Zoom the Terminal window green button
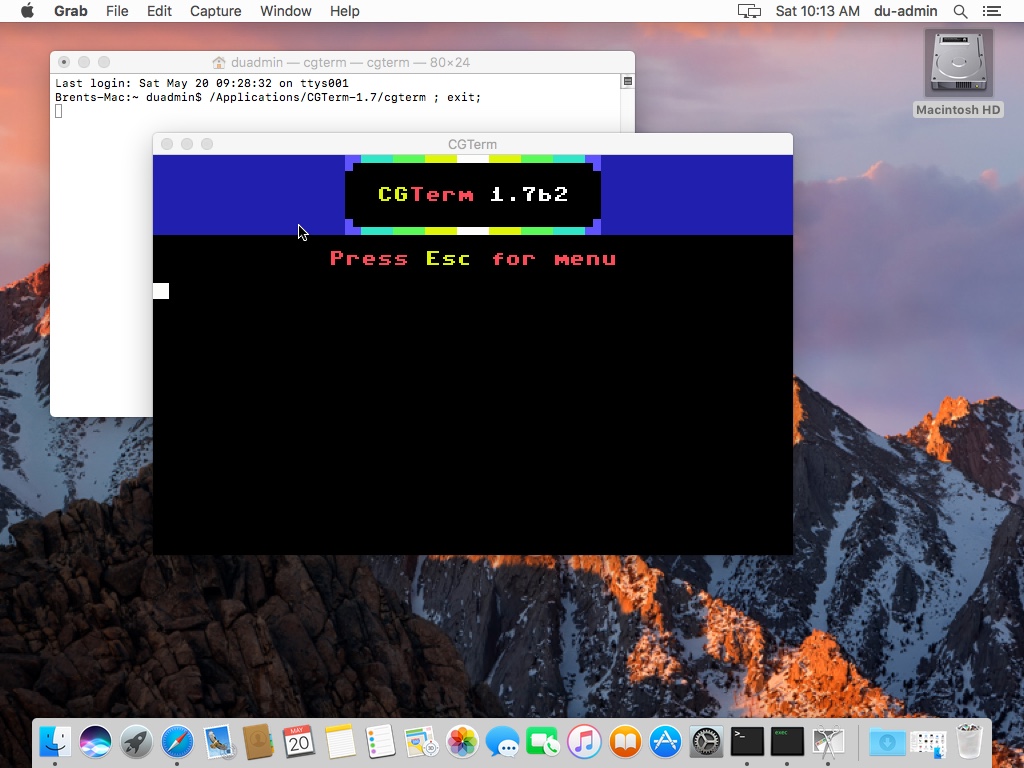Screen dimensions: 1024x768 click(x=104, y=62)
